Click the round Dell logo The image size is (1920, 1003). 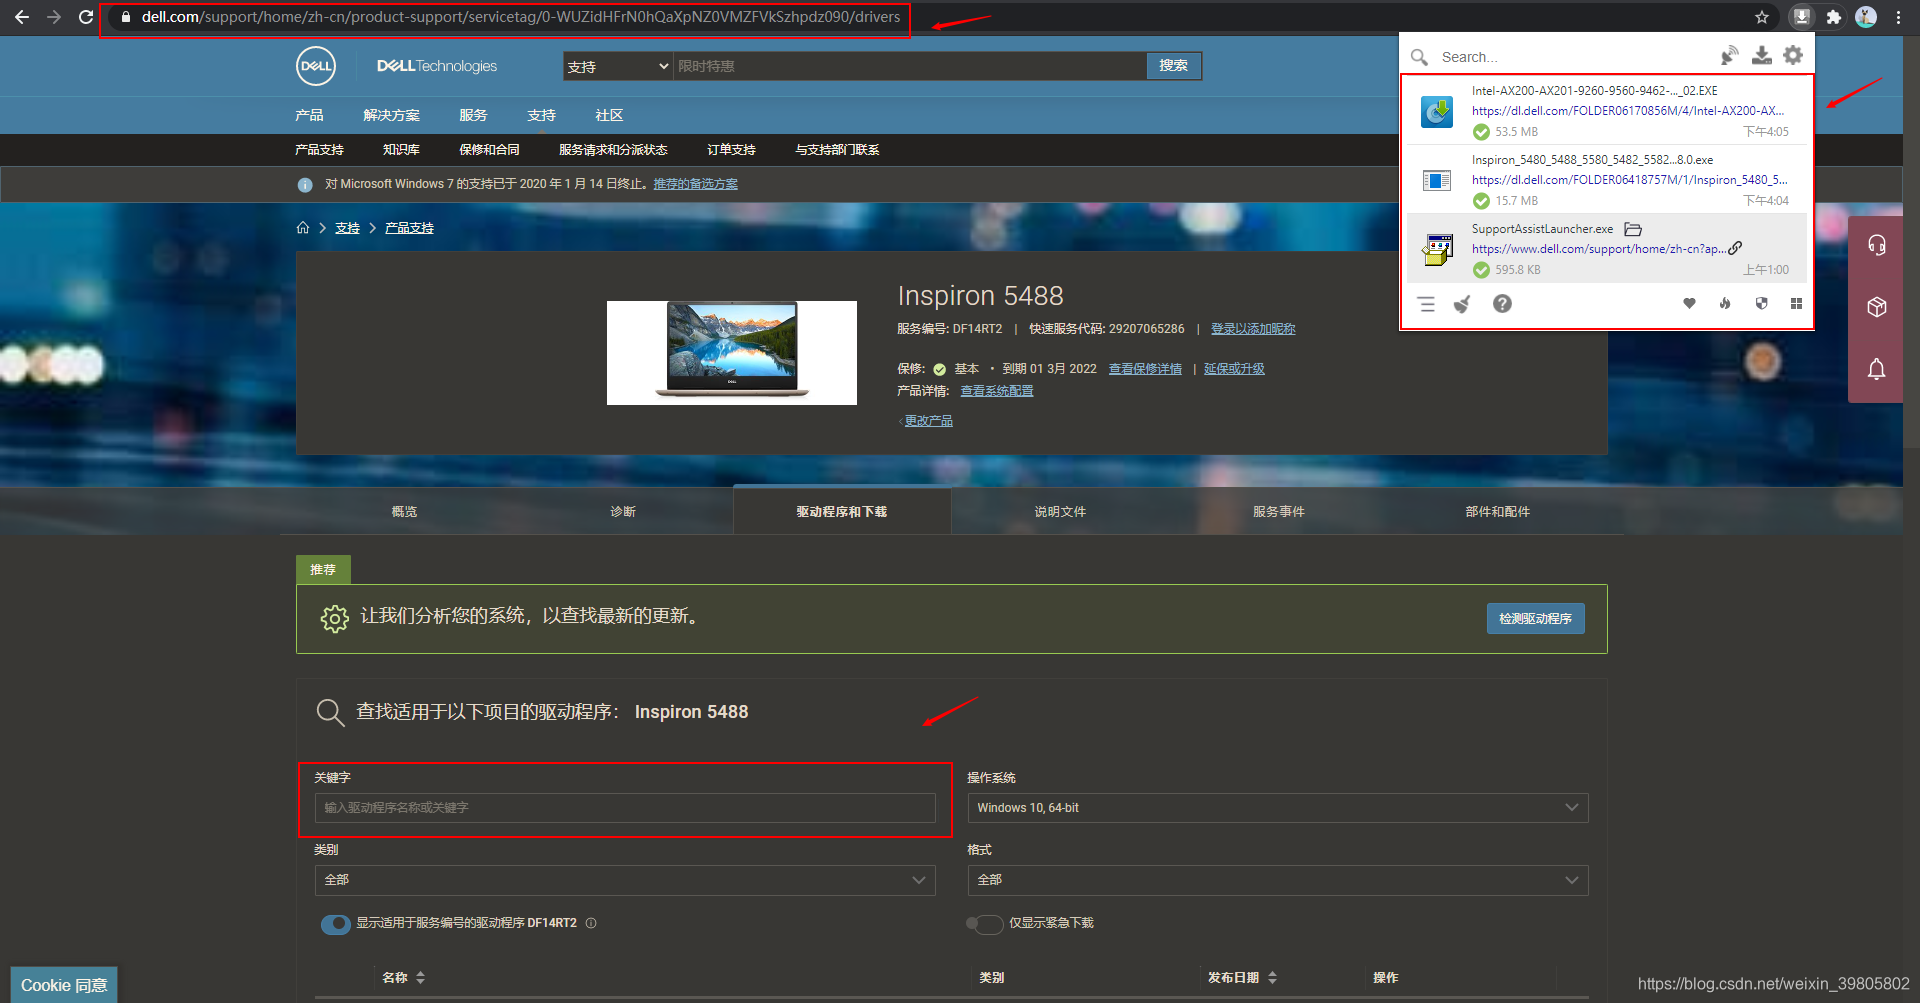[x=316, y=66]
